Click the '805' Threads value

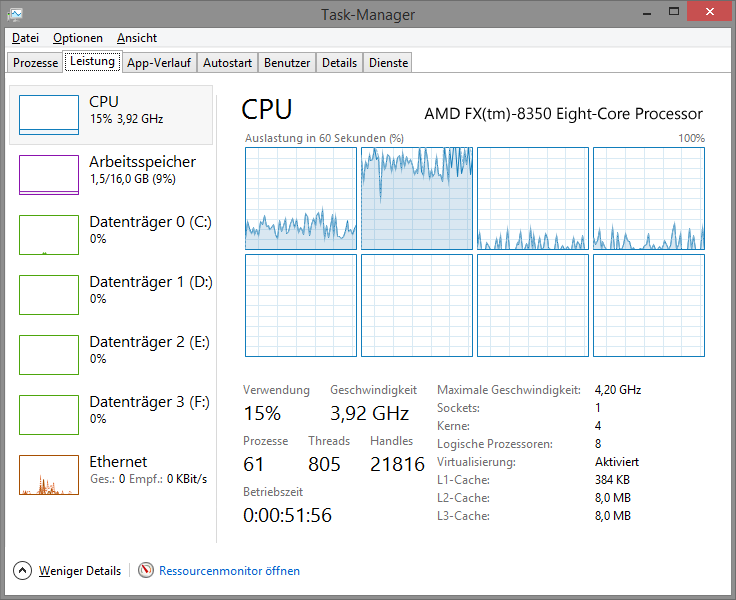(x=324, y=464)
